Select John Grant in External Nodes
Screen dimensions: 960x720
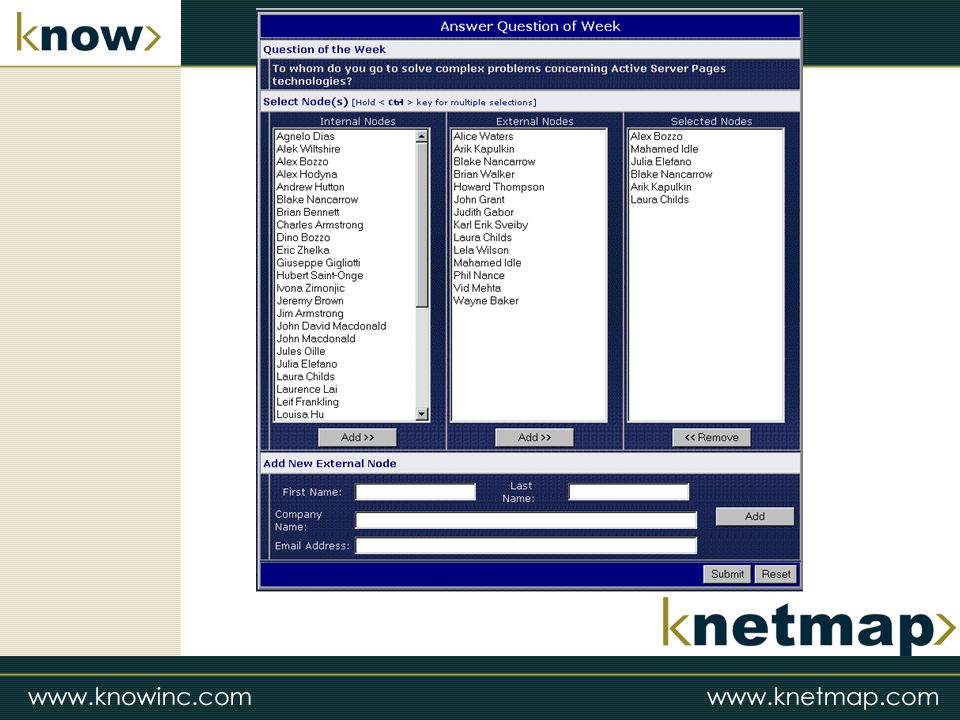tap(479, 200)
